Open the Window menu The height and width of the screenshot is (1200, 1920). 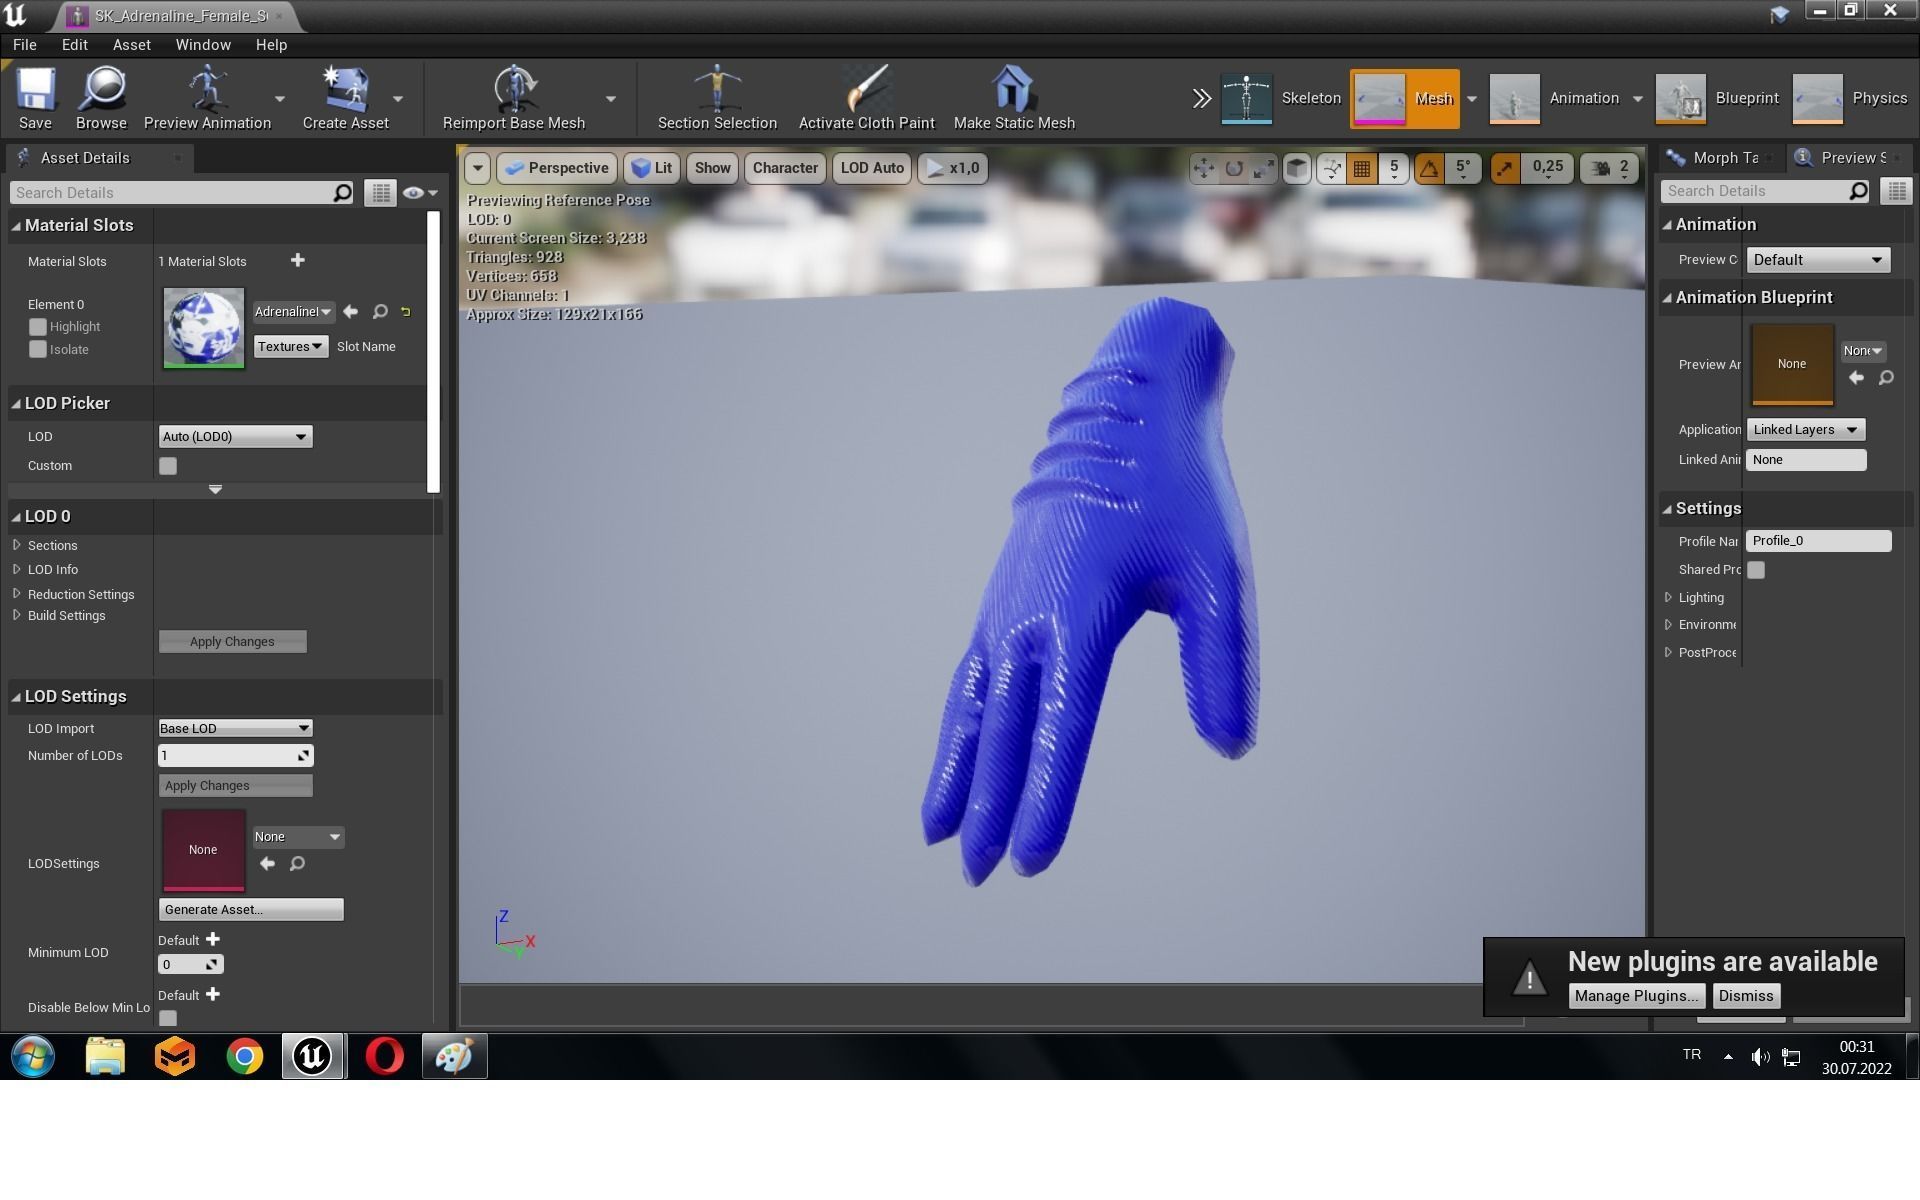(203, 45)
